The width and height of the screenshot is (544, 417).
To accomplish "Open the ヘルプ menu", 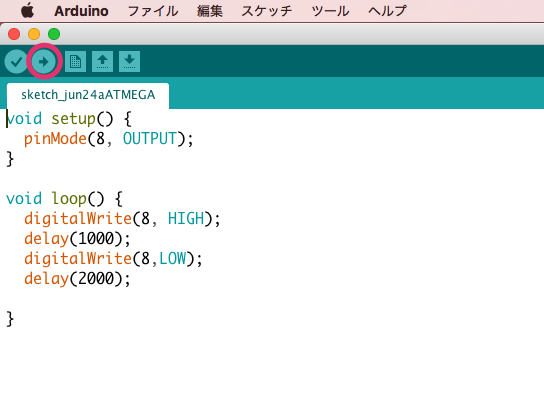I will [387, 11].
